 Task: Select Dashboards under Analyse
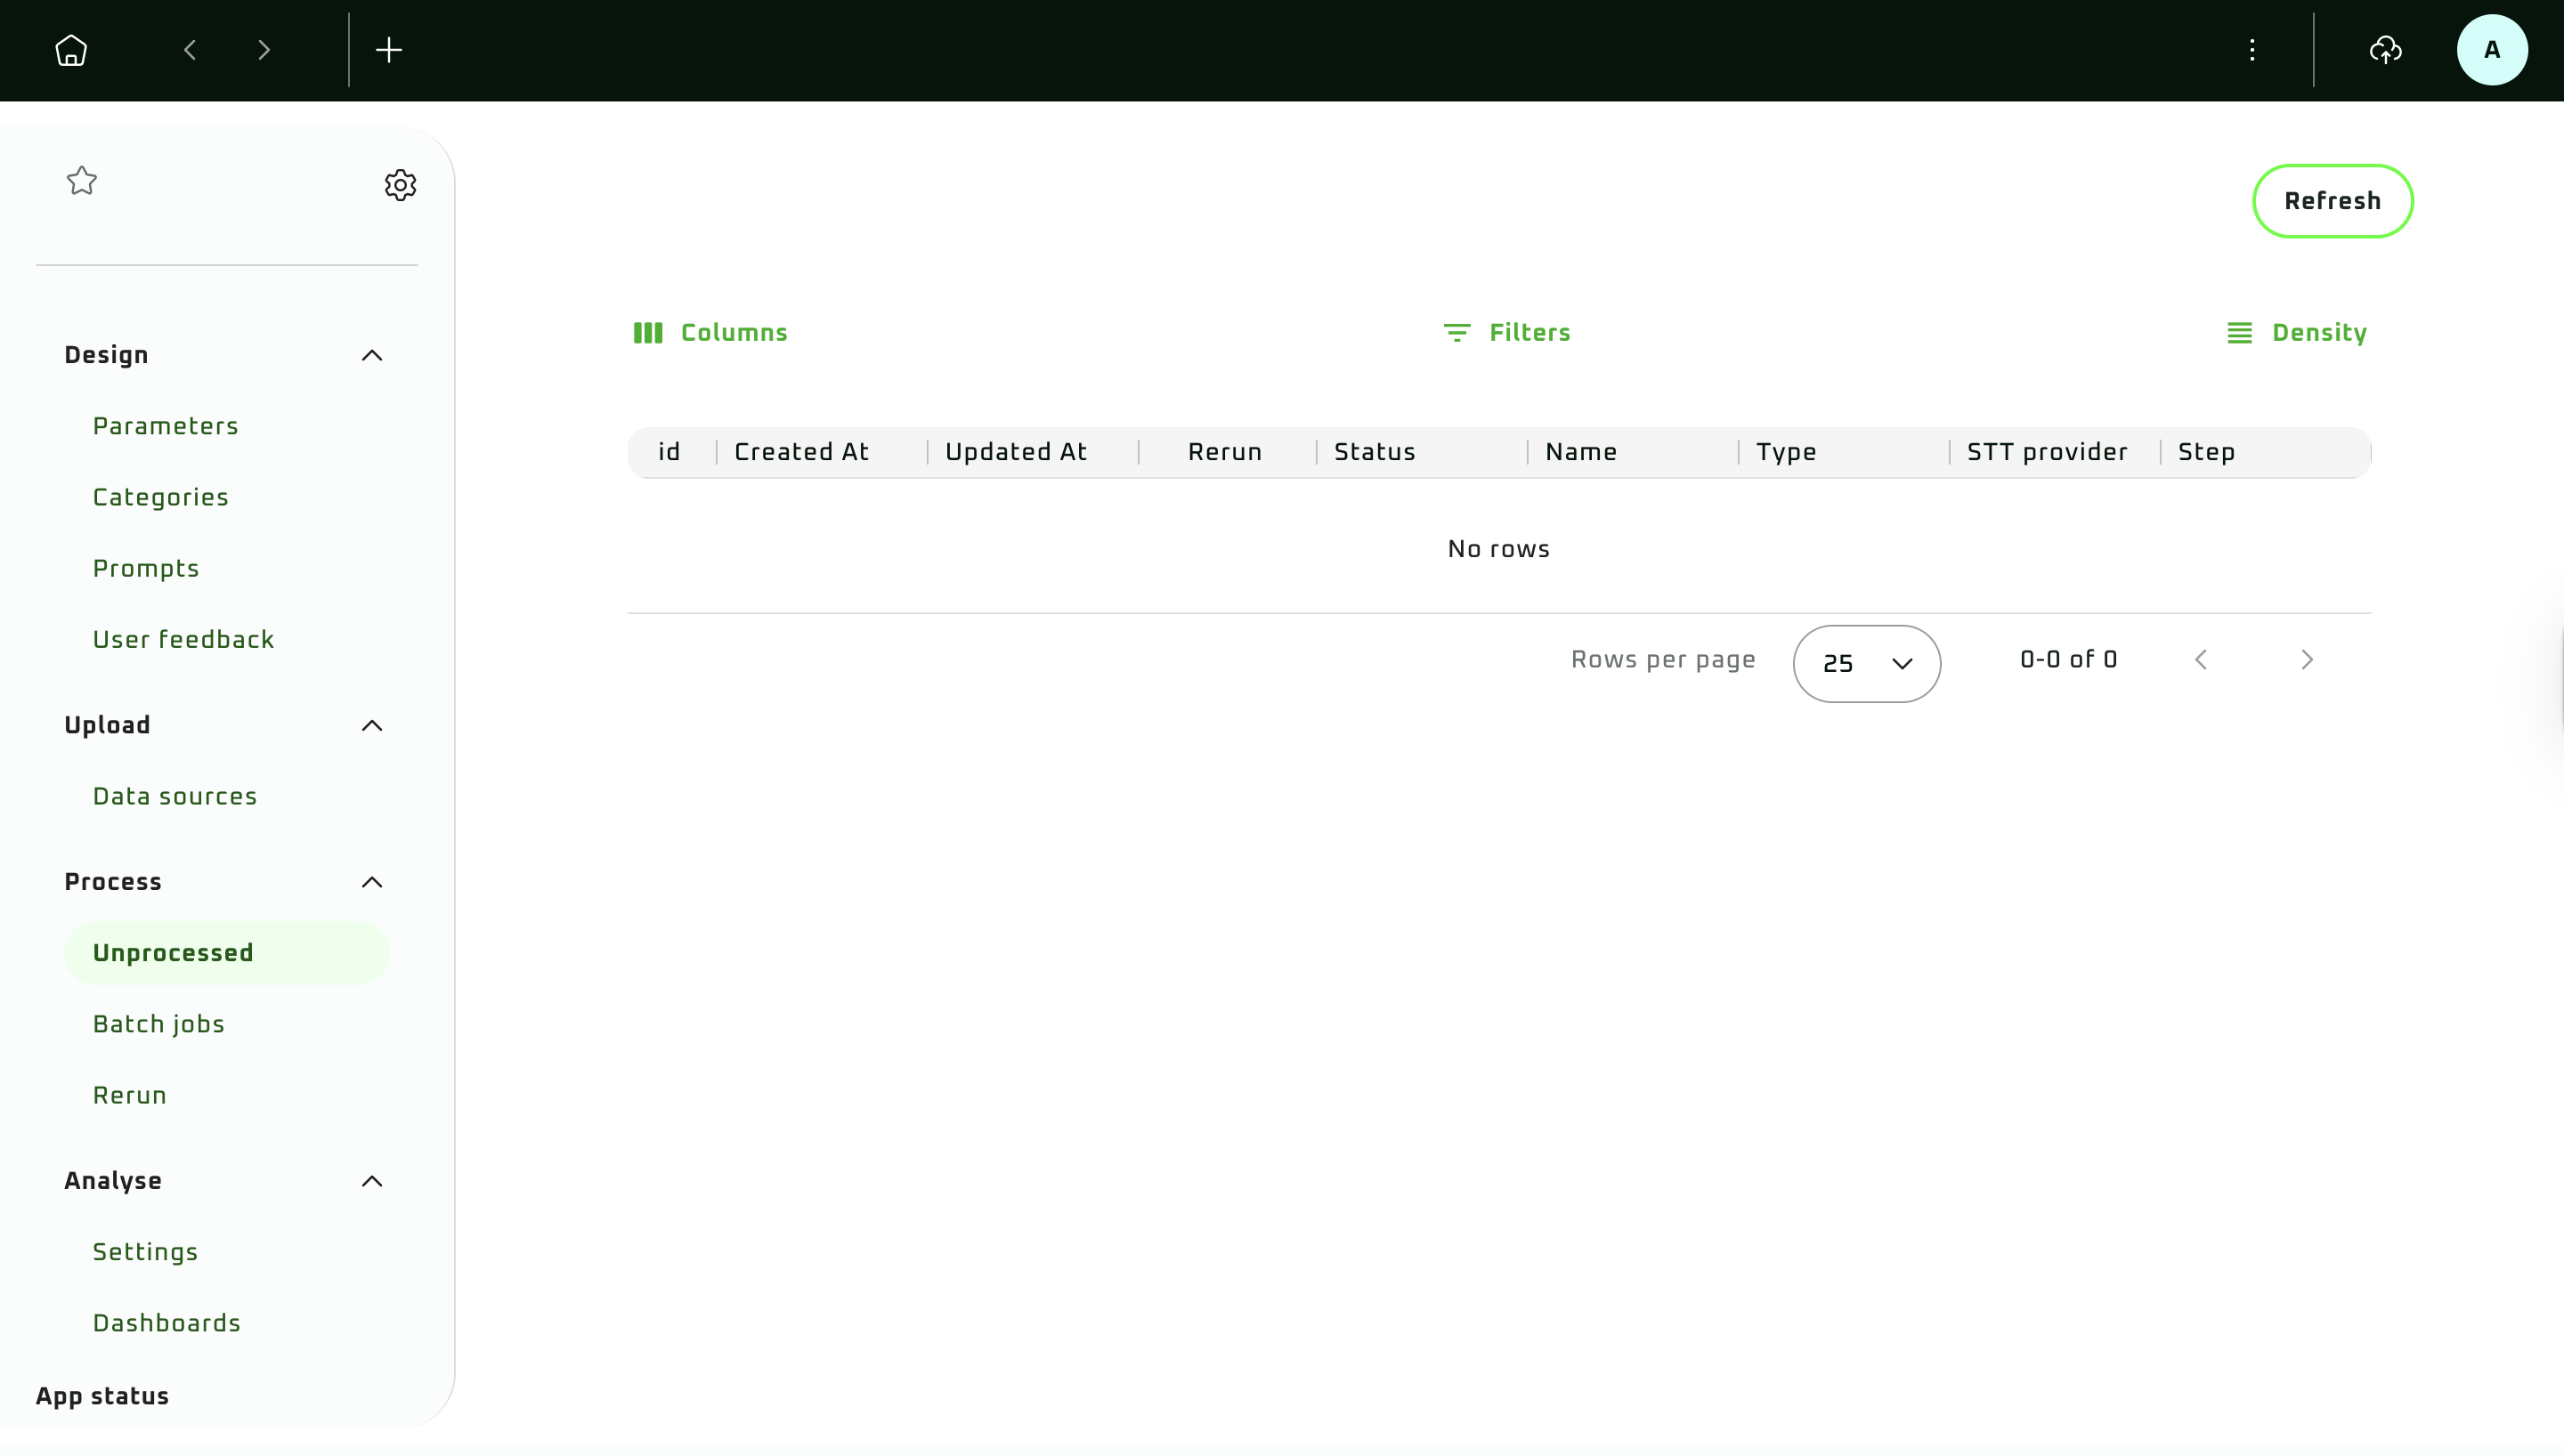[167, 1323]
